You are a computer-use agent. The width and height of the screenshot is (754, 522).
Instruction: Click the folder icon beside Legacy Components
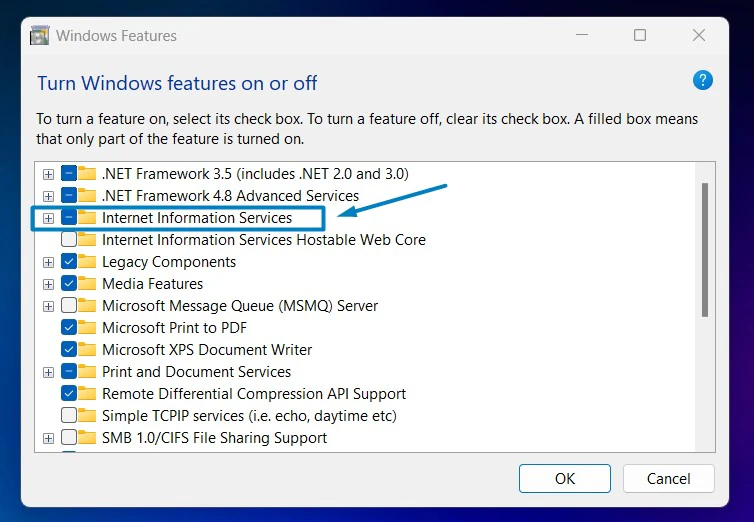pos(87,262)
